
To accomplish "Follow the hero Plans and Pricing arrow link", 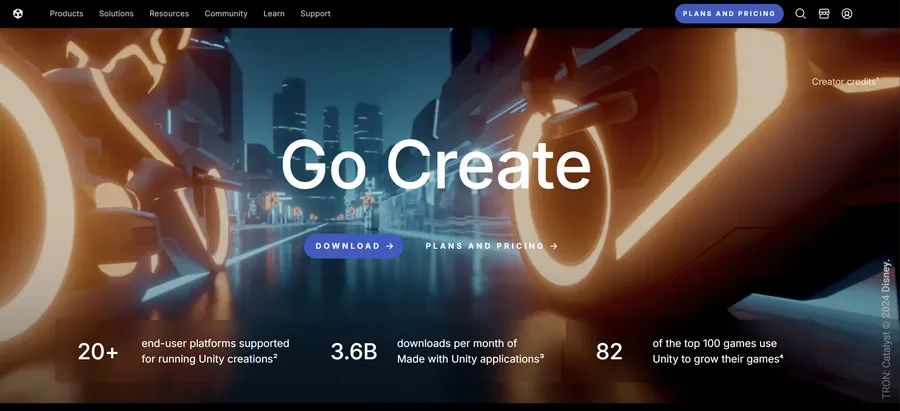I will pyautogui.click(x=491, y=246).
